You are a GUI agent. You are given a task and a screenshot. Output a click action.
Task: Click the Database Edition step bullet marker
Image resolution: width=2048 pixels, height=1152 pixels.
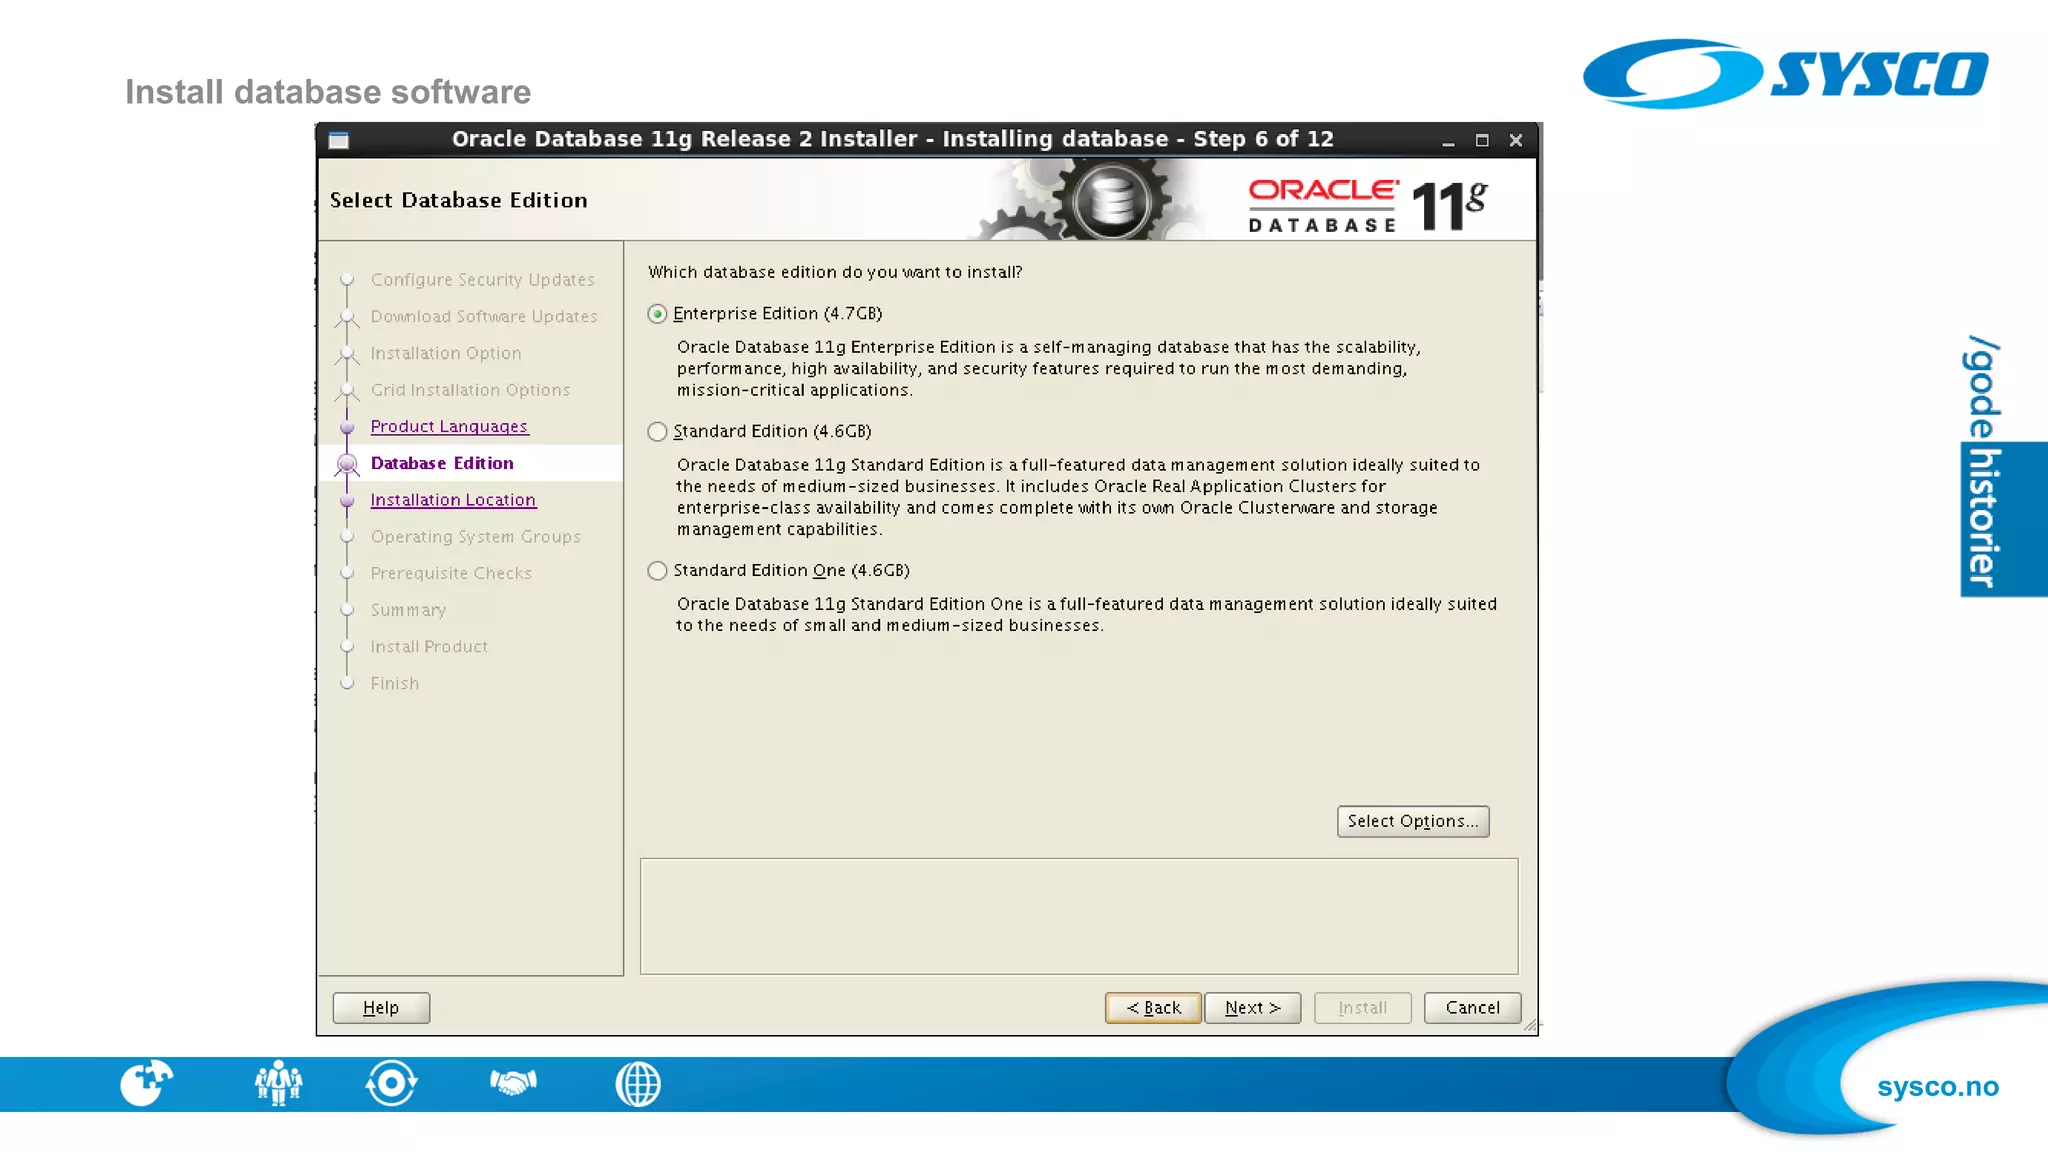(347, 464)
